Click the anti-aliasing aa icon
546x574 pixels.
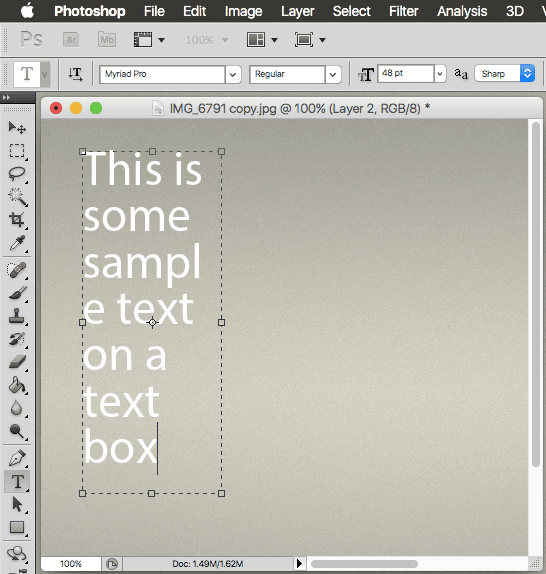pyautogui.click(x=461, y=74)
